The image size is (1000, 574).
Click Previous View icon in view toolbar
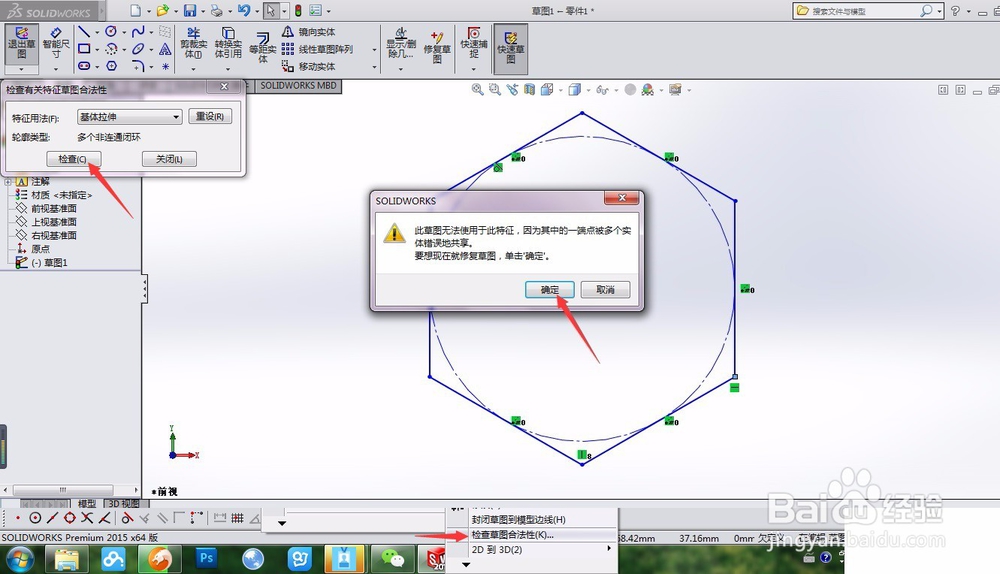pos(512,90)
